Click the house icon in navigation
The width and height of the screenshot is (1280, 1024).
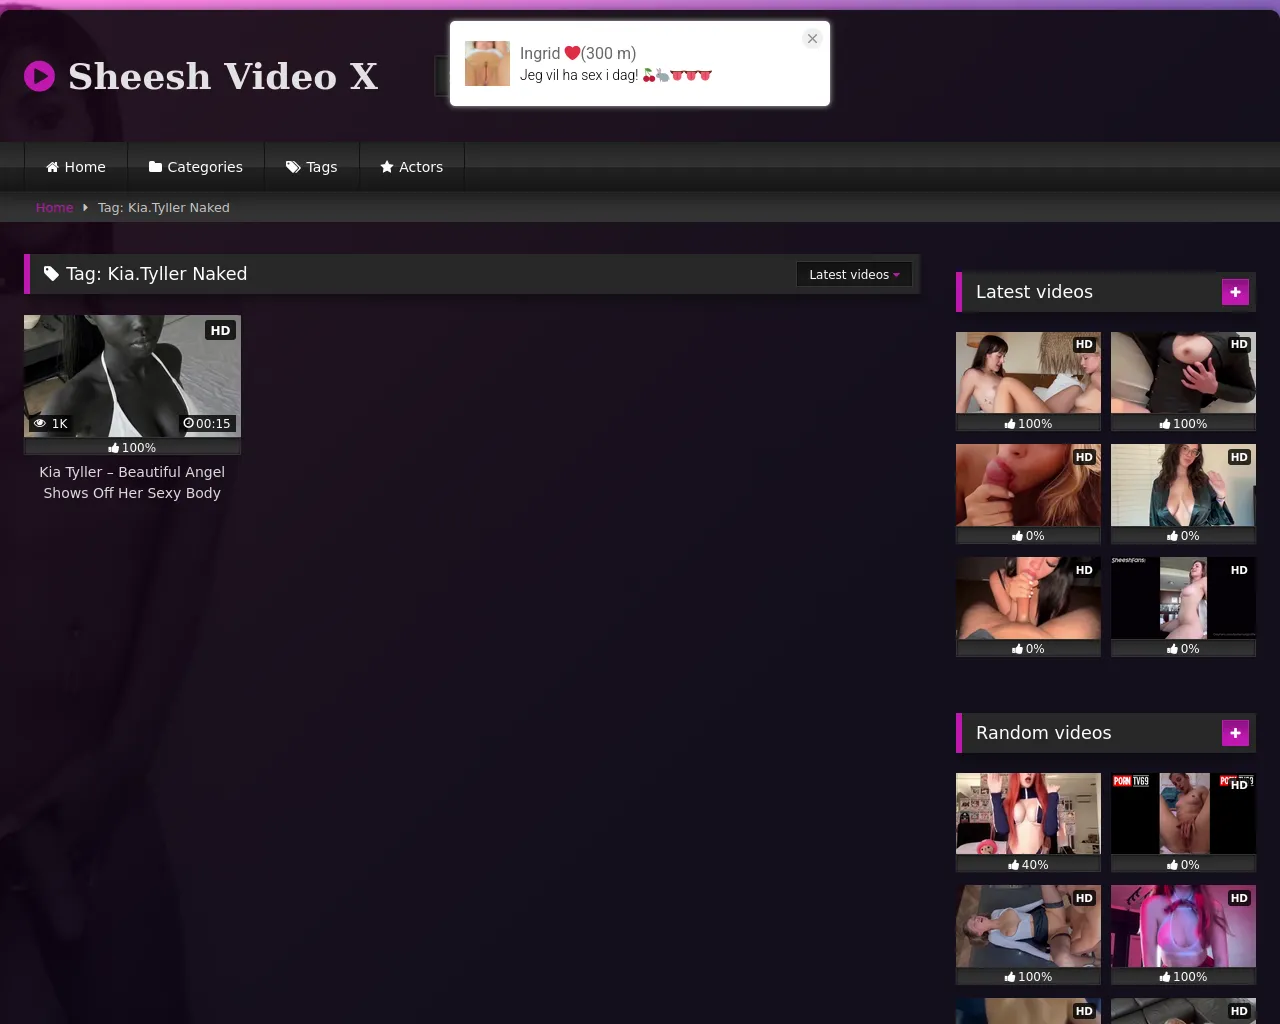coord(52,167)
